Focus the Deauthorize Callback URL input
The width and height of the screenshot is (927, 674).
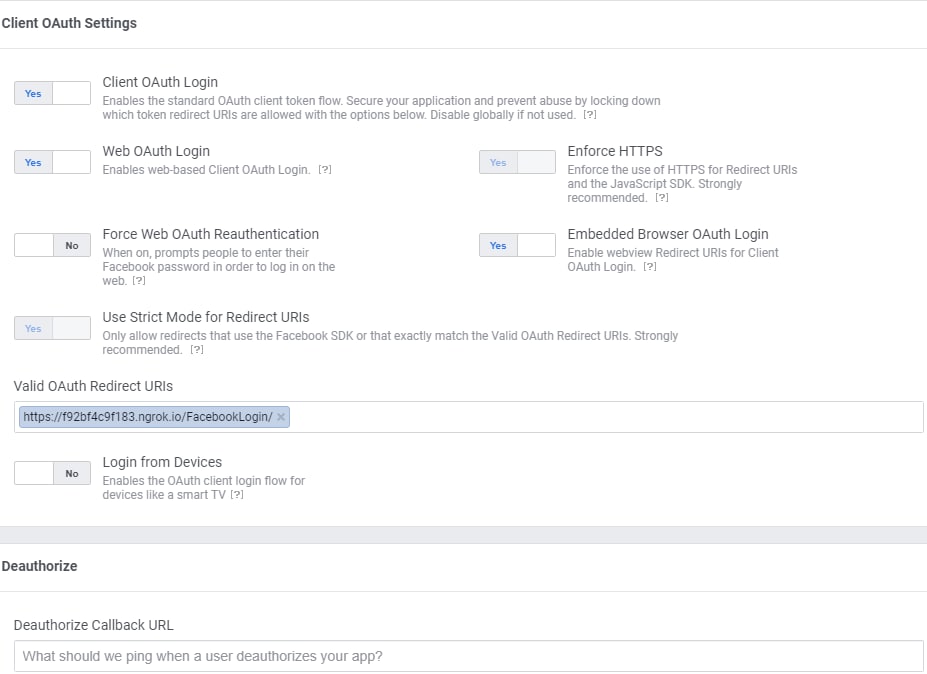[x=468, y=656]
